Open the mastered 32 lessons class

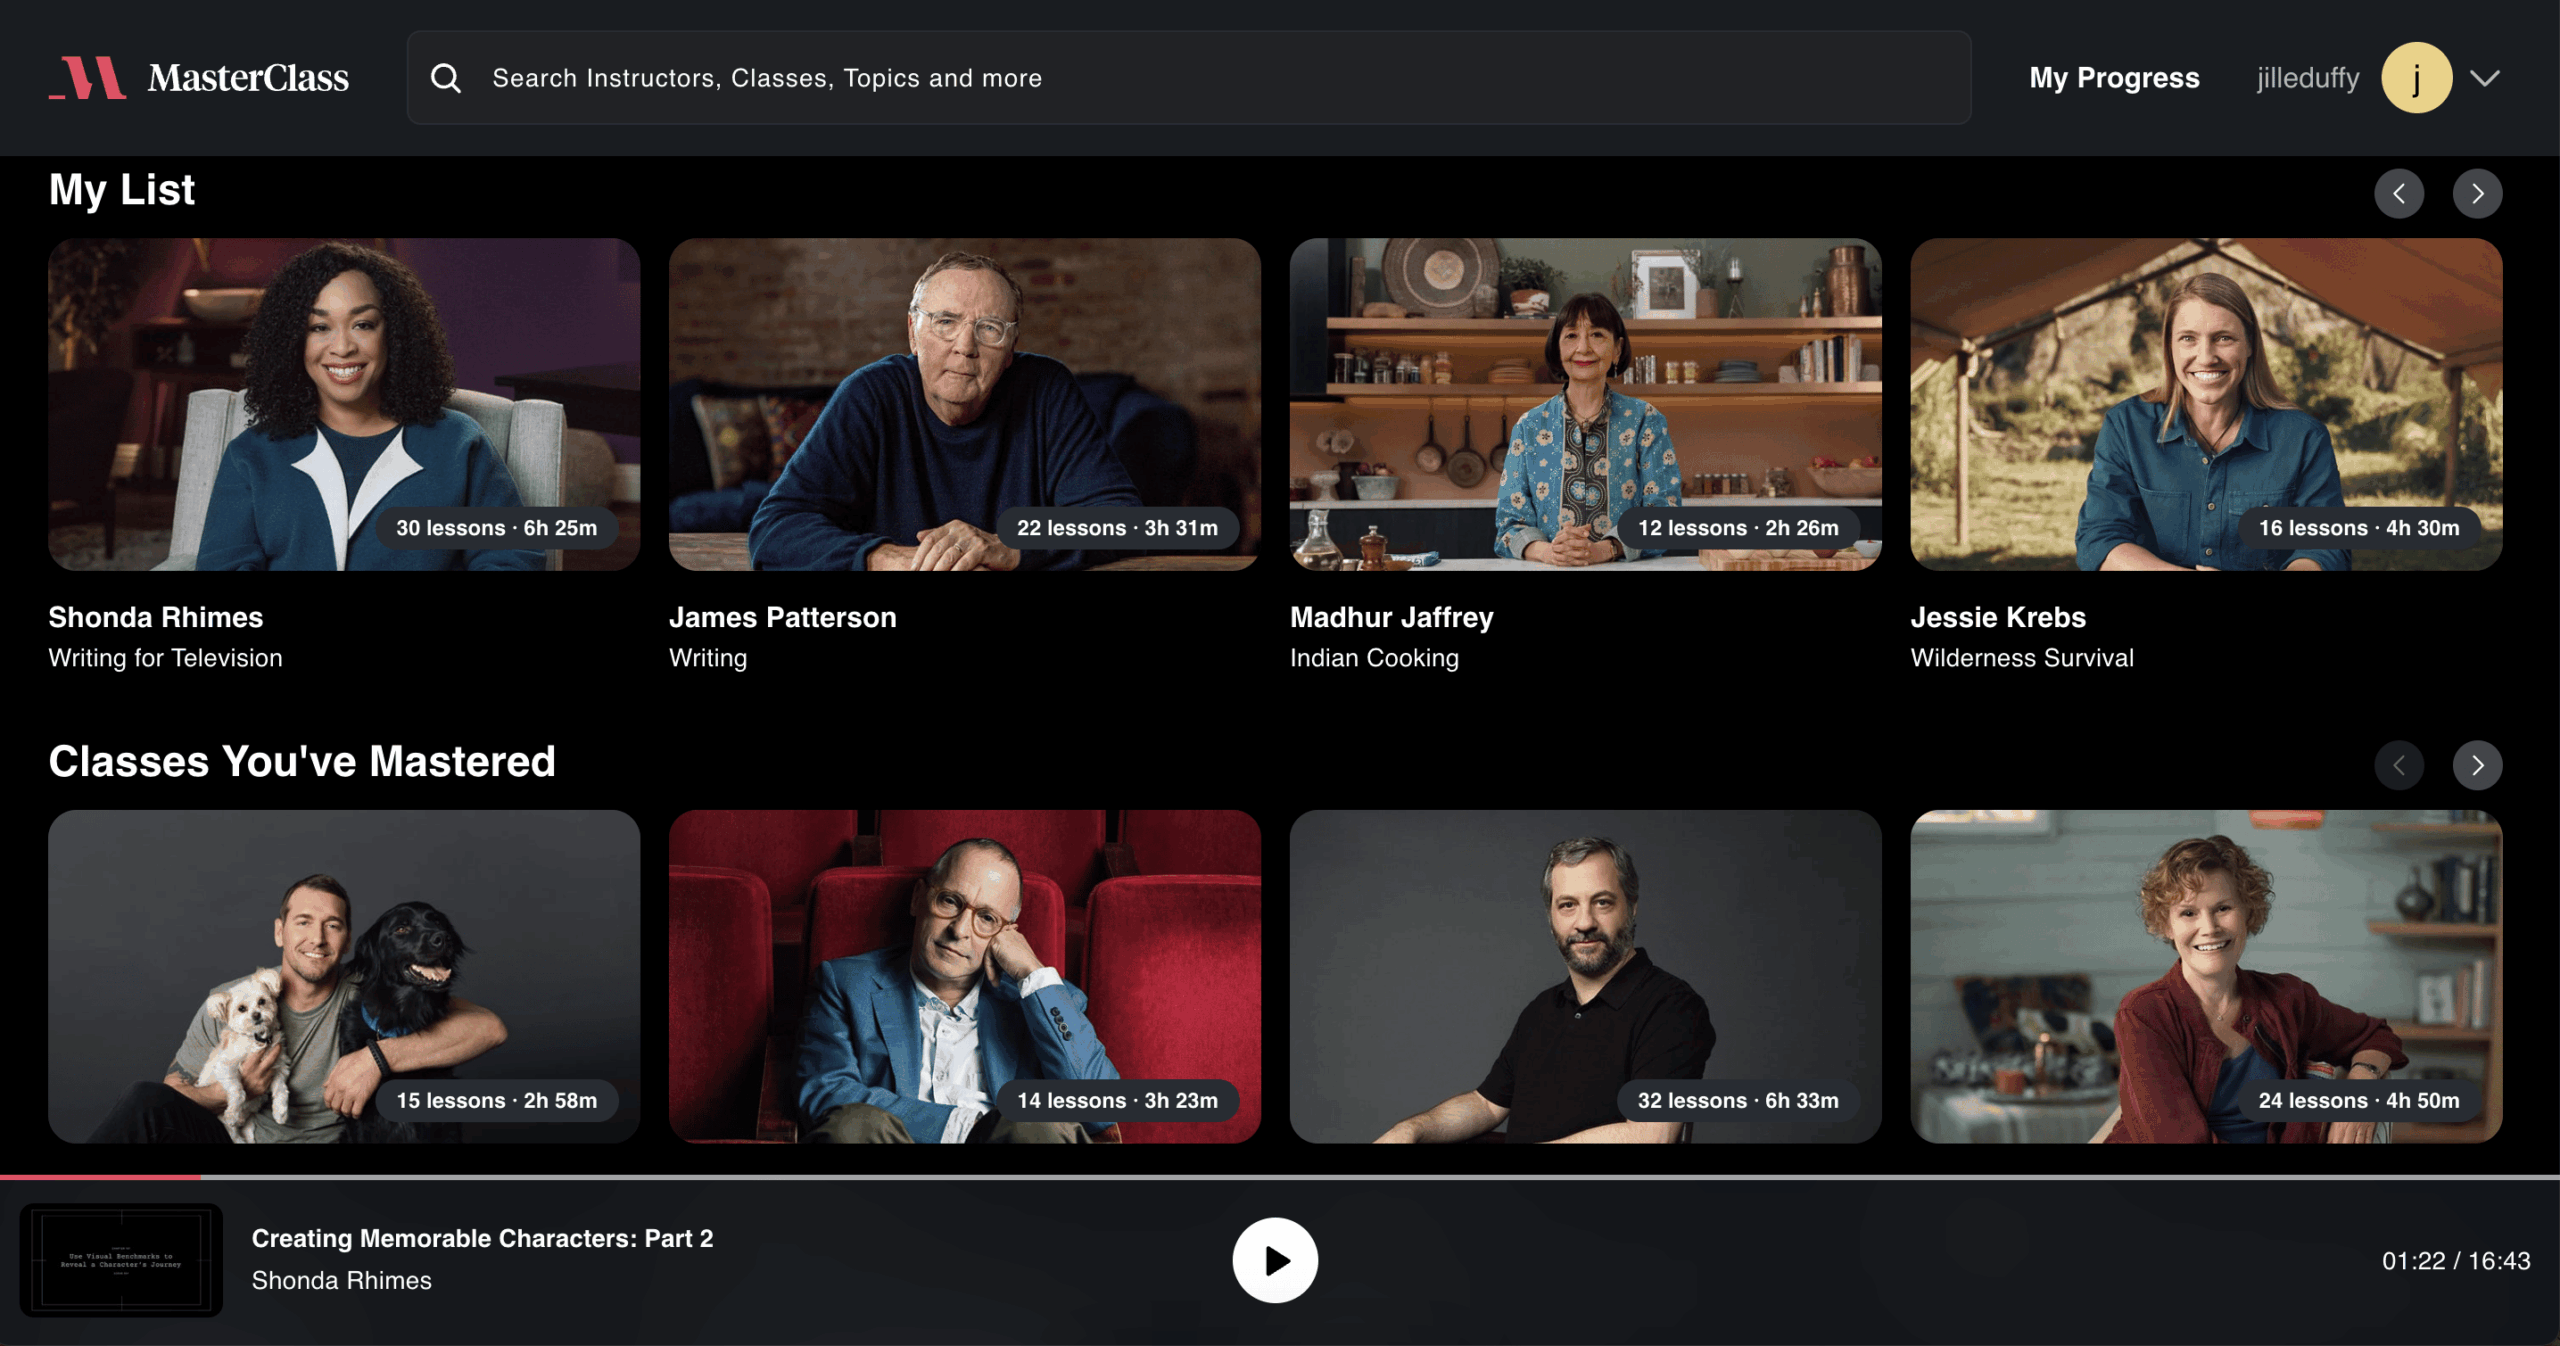[x=1585, y=976]
